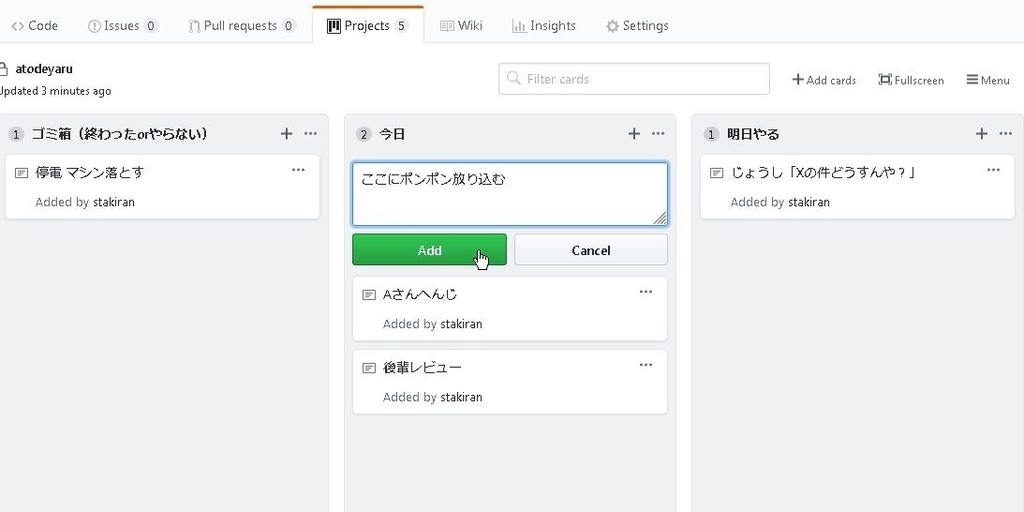Viewport: 1024px width, 512px height.
Task: Click note icon on じょうし card
Action: (x=716, y=173)
